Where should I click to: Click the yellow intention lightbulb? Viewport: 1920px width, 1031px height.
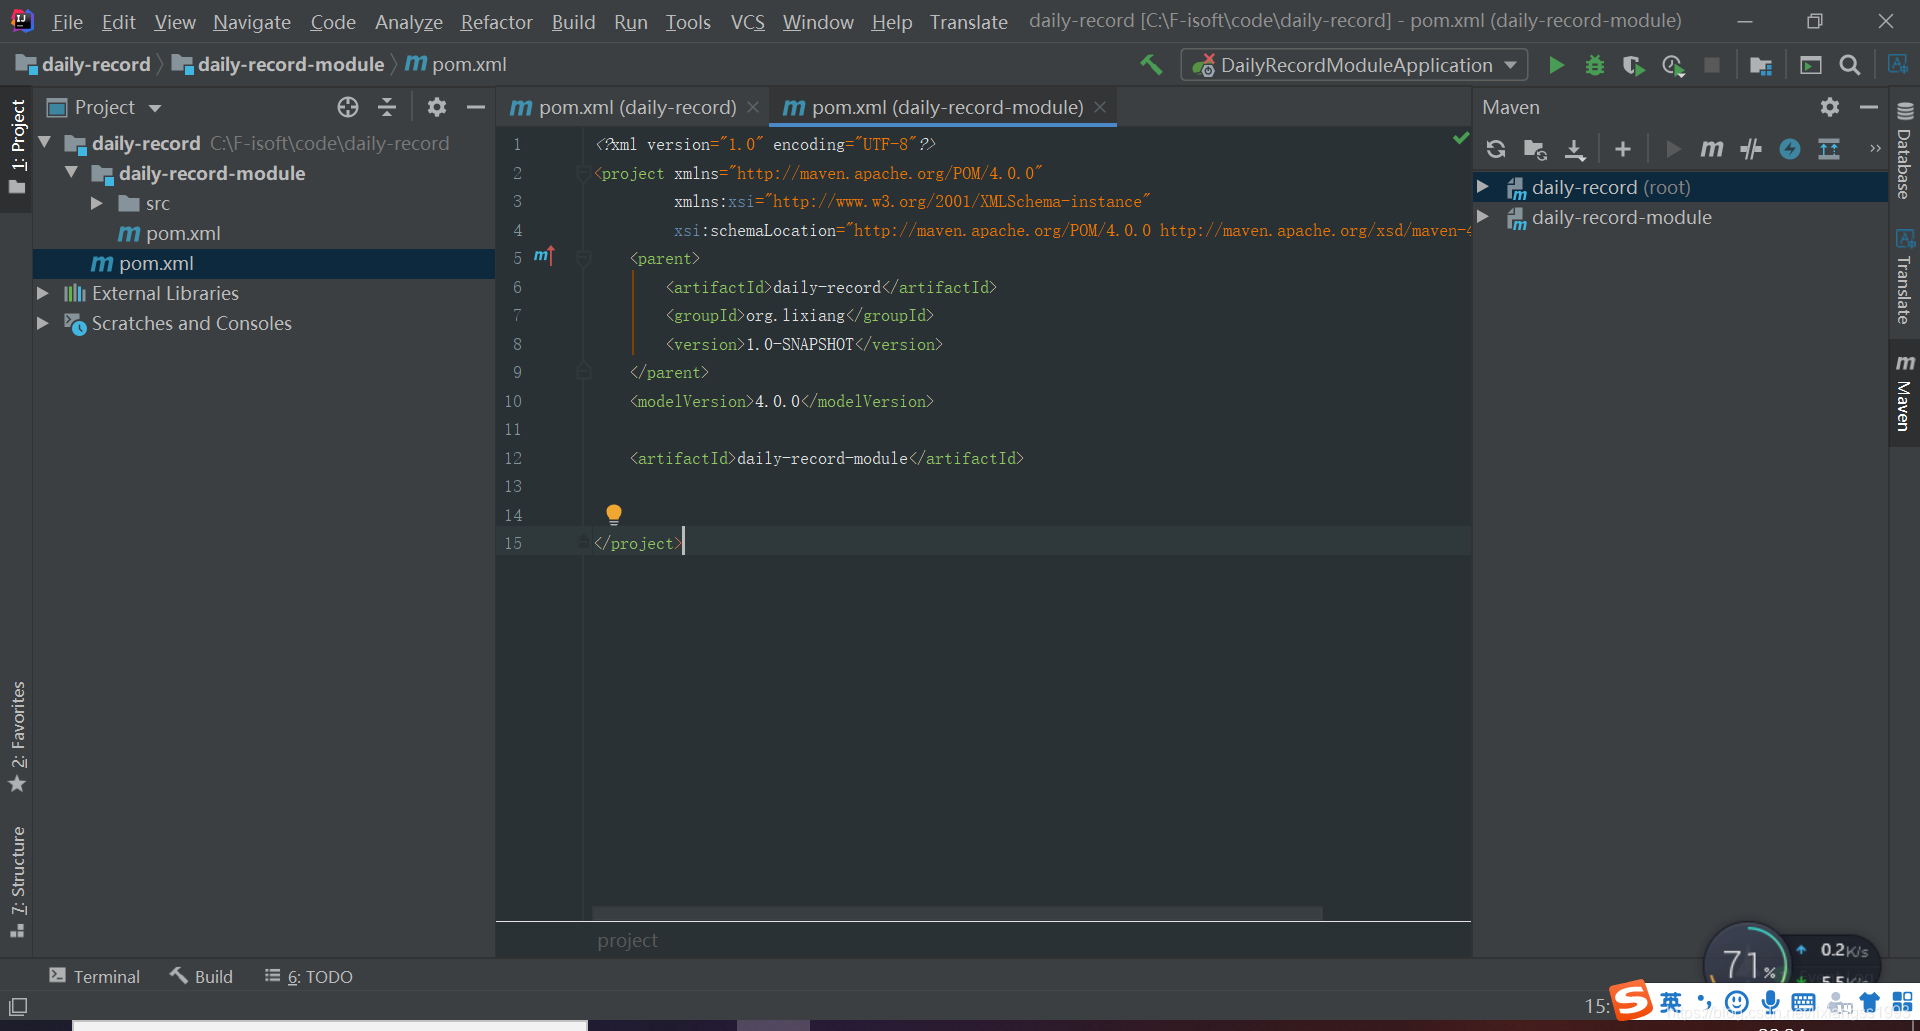tap(614, 514)
